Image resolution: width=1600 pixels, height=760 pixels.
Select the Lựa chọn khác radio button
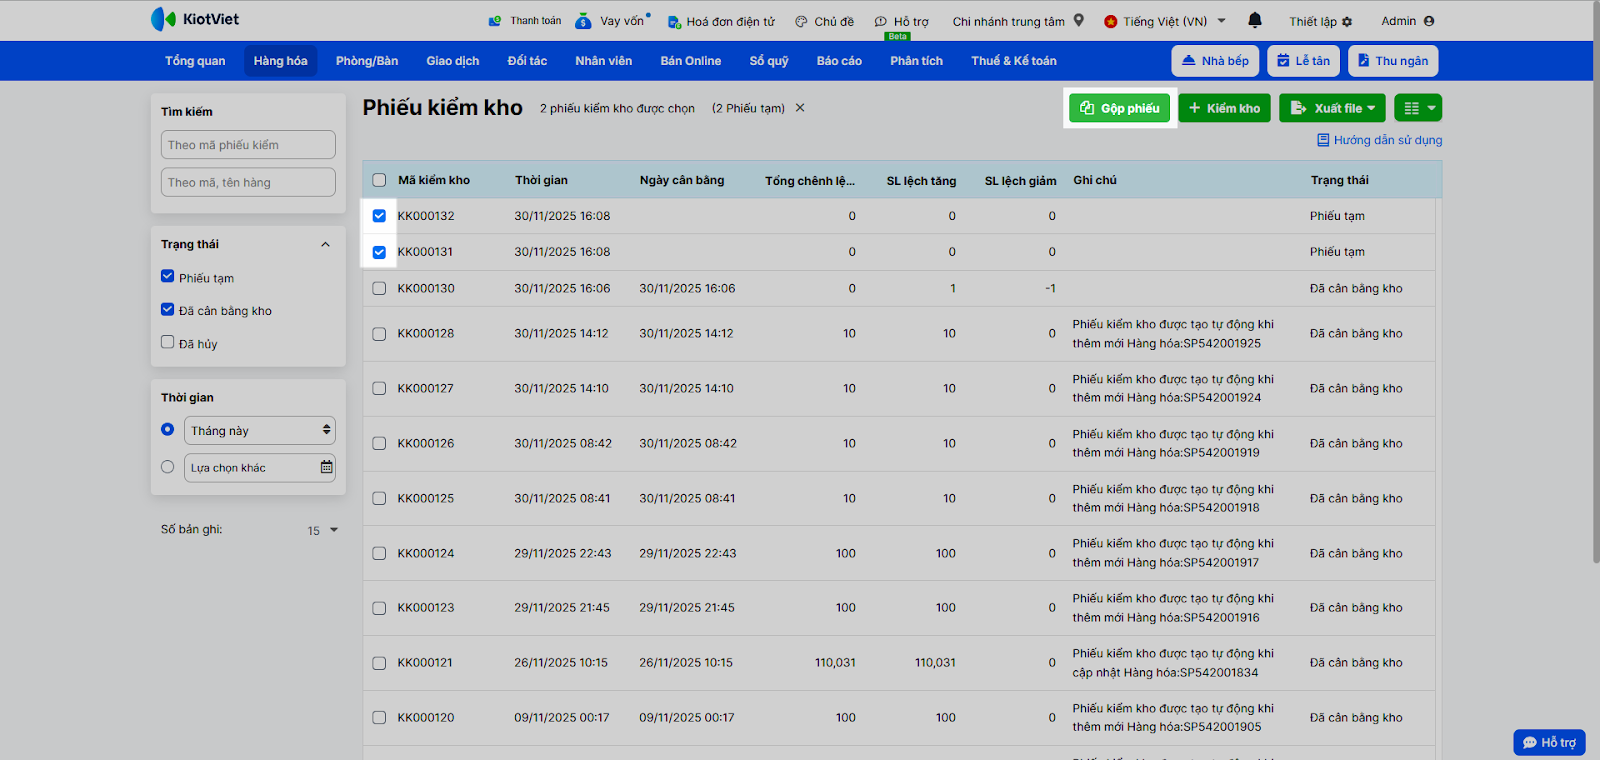tap(168, 467)
